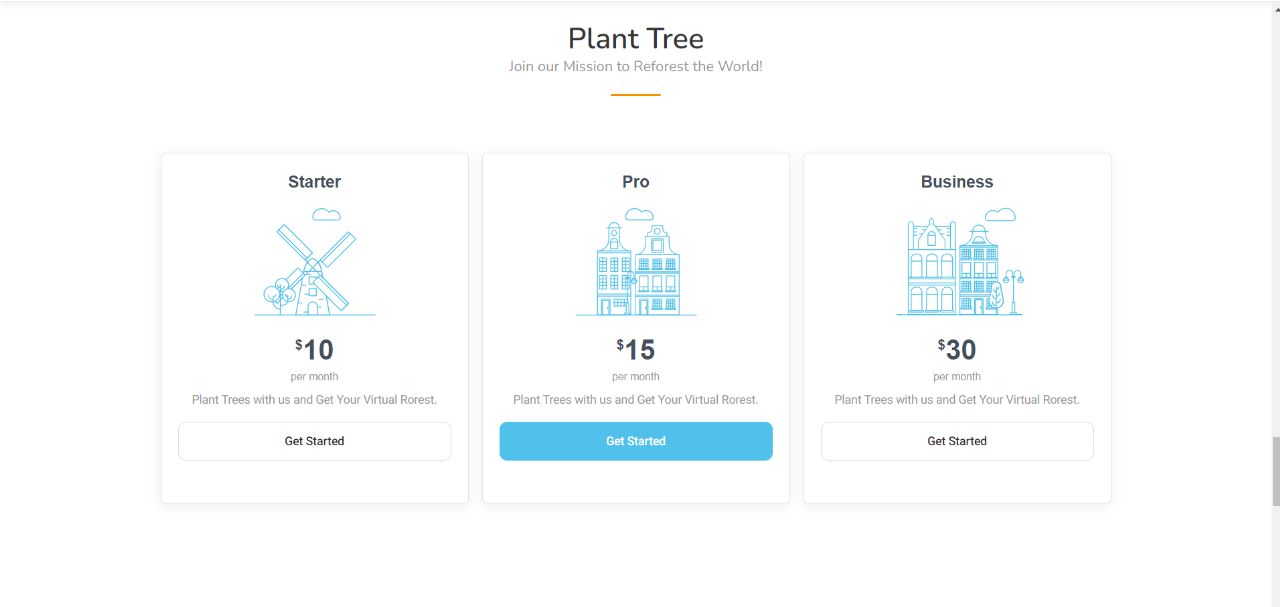Click the $30 price in Business card
The width and height of the screenshot is (1280, 607).
pos(957,350)
